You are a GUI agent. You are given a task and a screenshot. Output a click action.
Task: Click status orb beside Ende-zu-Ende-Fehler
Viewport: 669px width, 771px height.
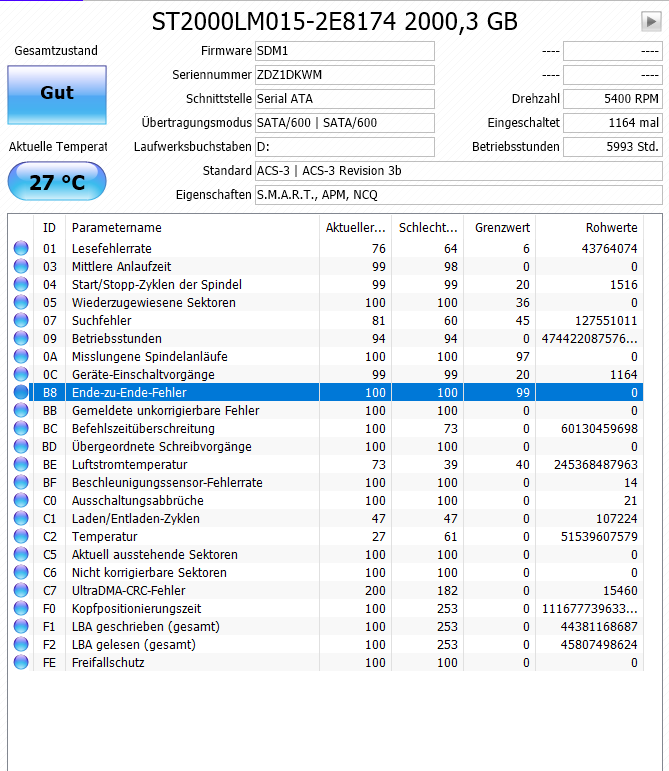[x=21, y=392]
